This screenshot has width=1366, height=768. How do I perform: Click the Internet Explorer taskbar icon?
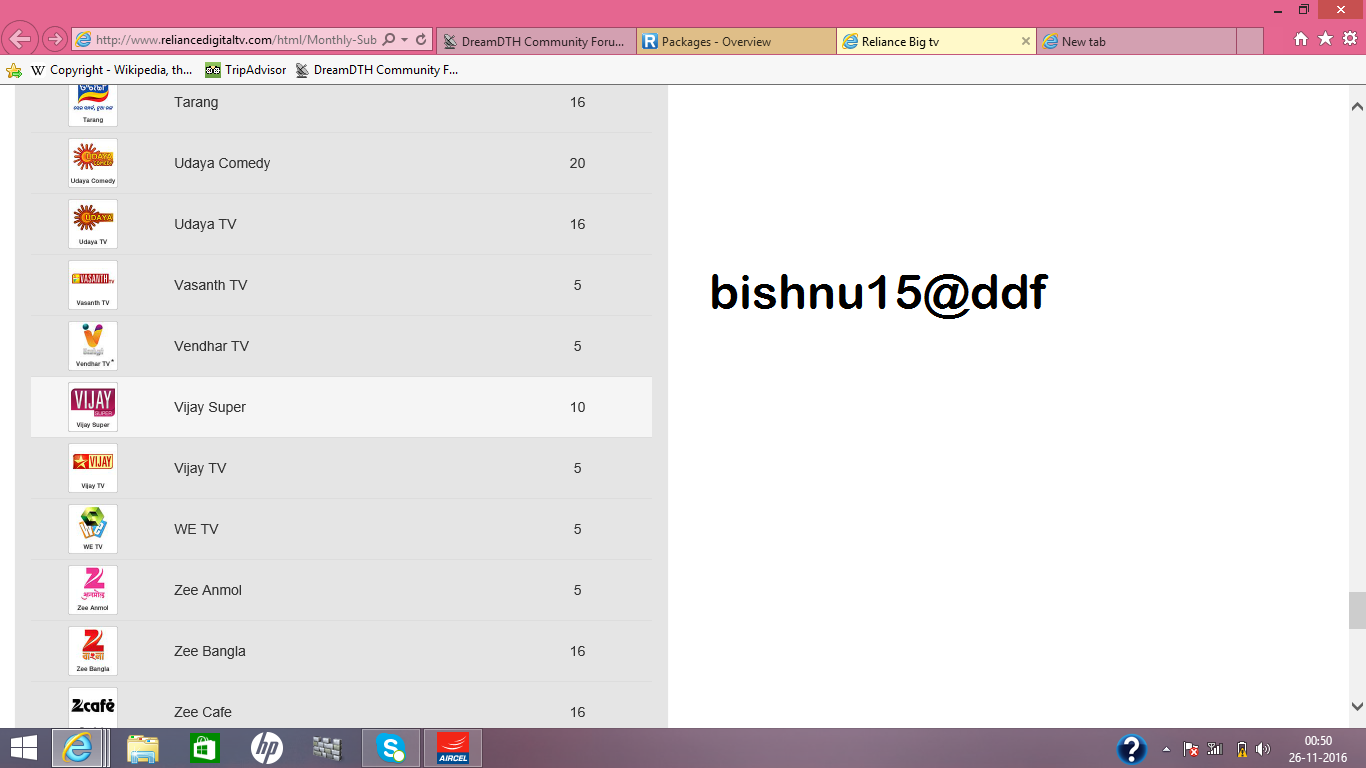point(76,748)
